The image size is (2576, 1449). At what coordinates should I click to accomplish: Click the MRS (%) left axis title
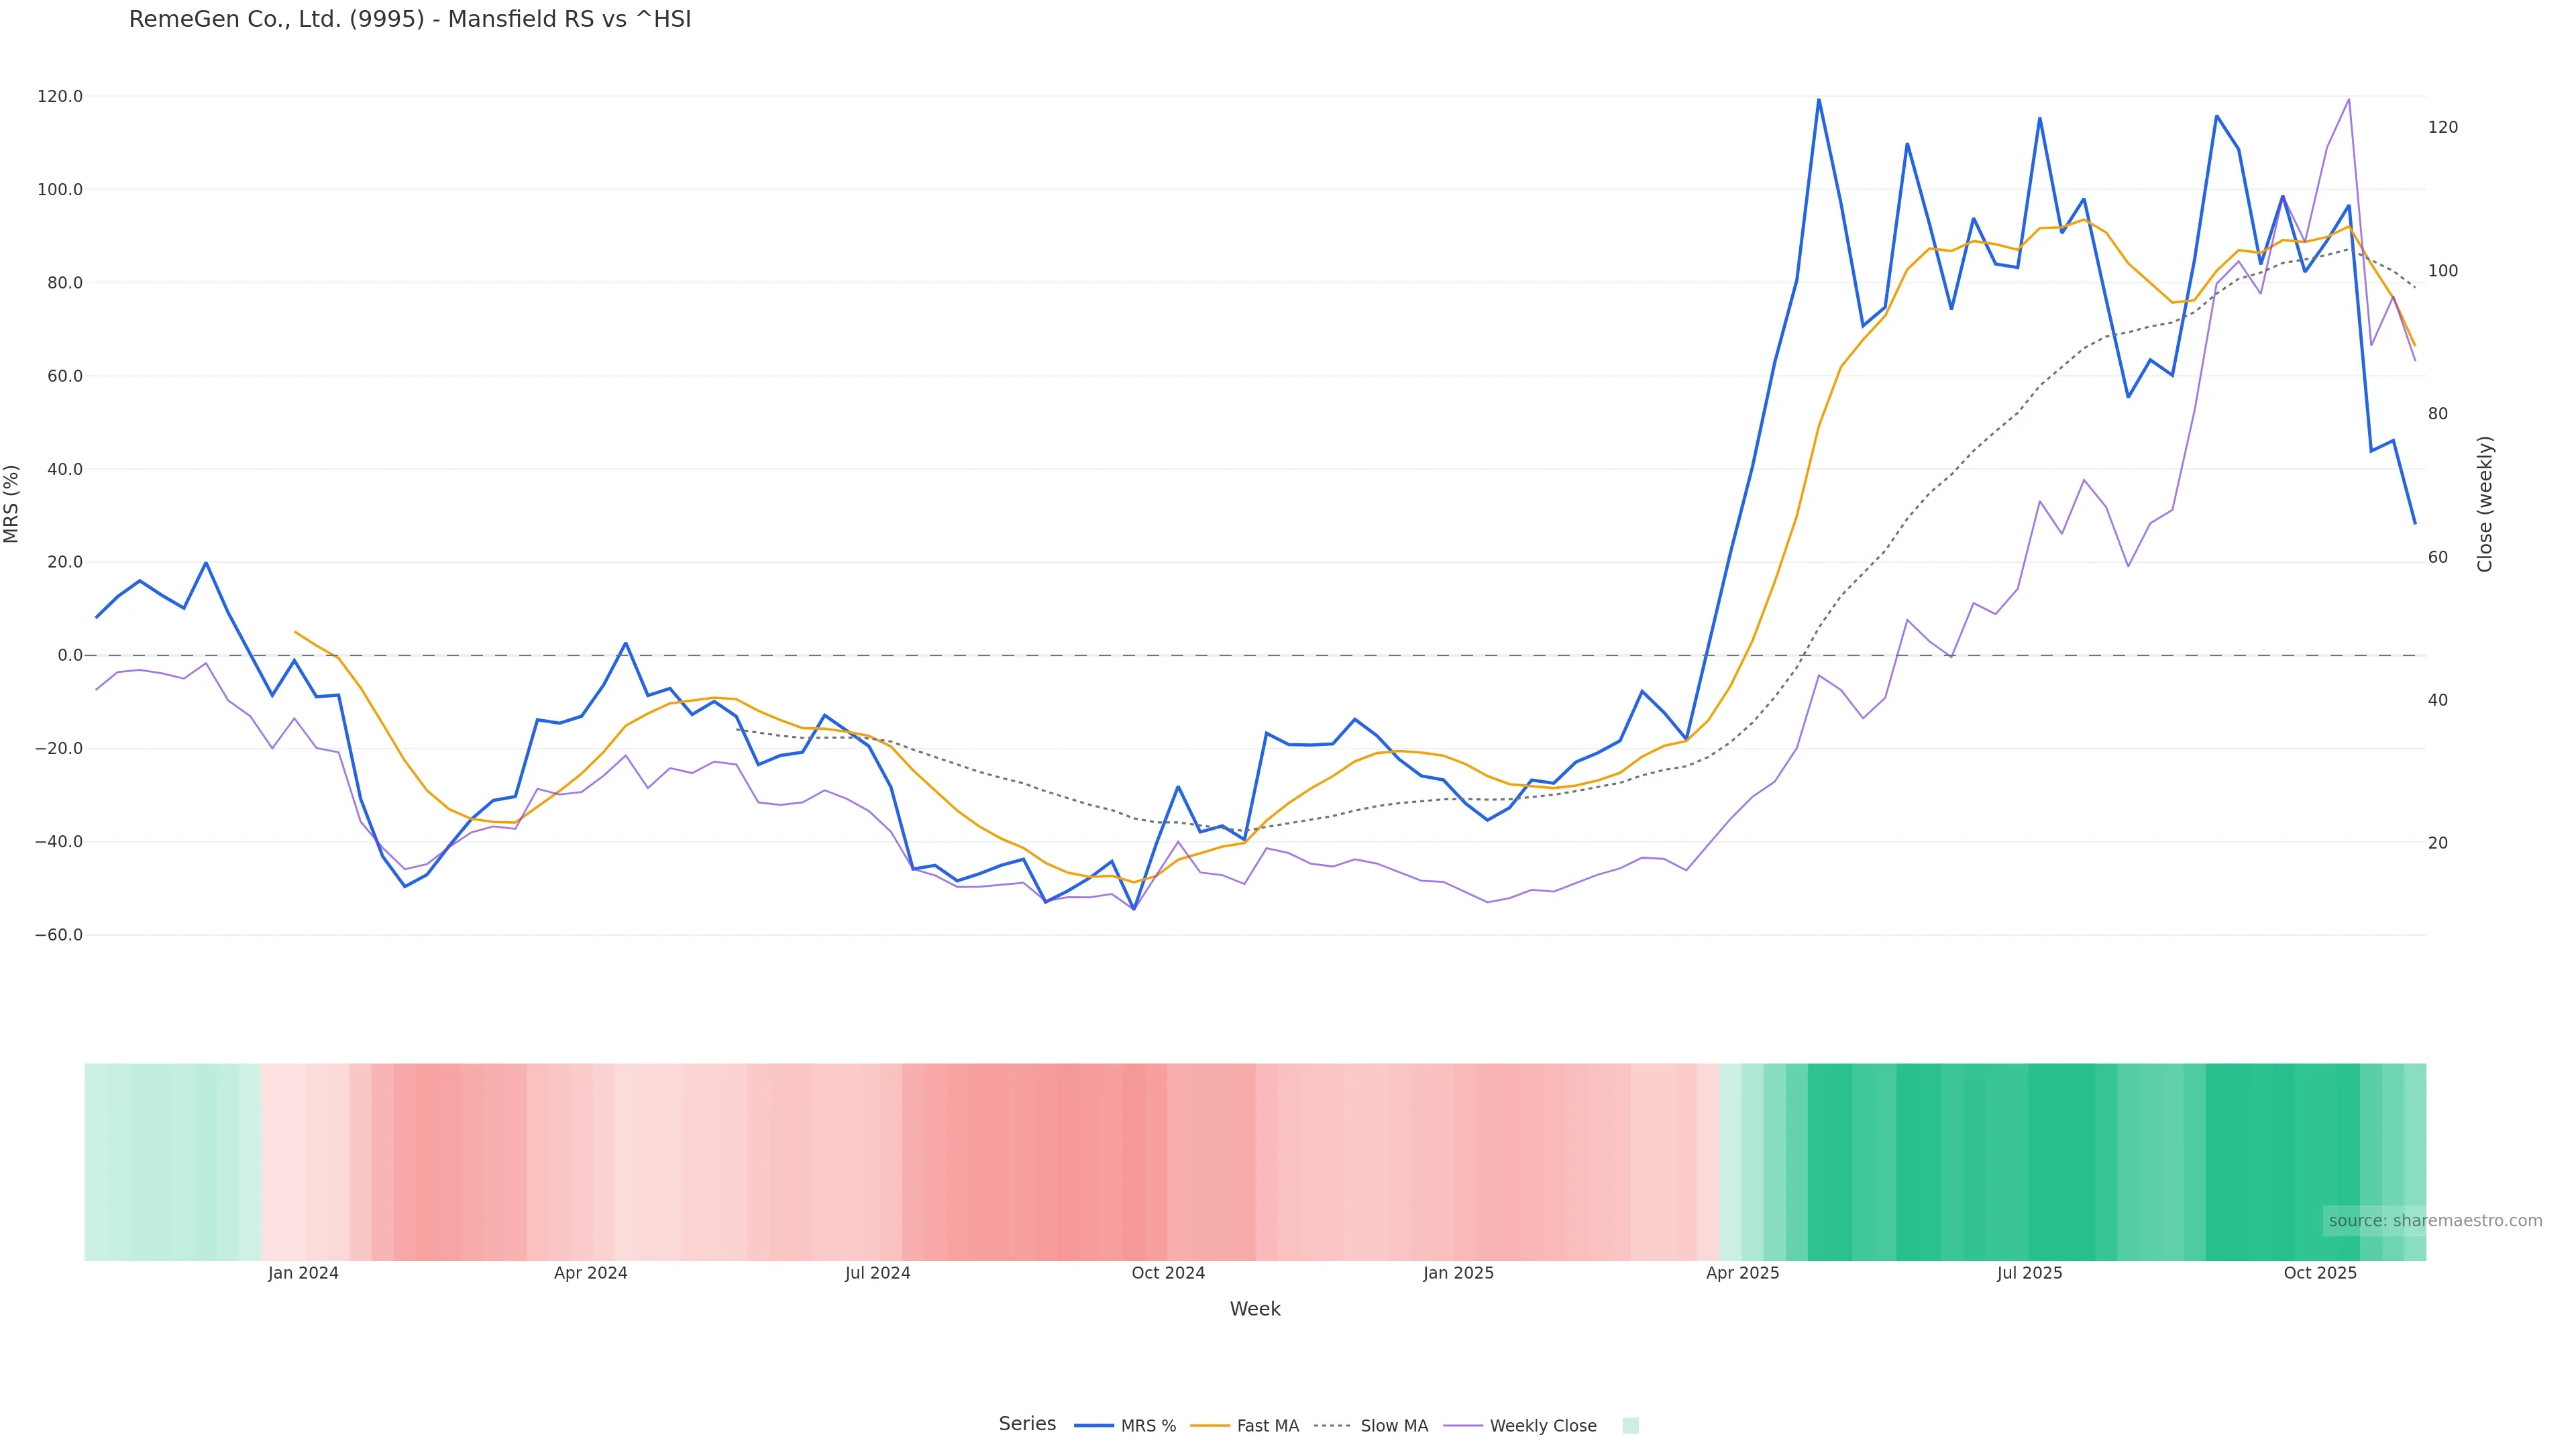pos(12,504)
